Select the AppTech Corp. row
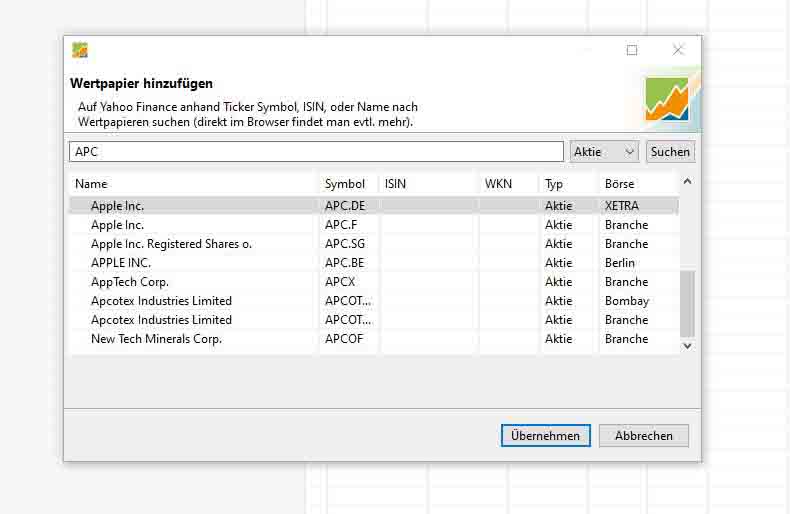The image size is (790, 514). point(374,282)
